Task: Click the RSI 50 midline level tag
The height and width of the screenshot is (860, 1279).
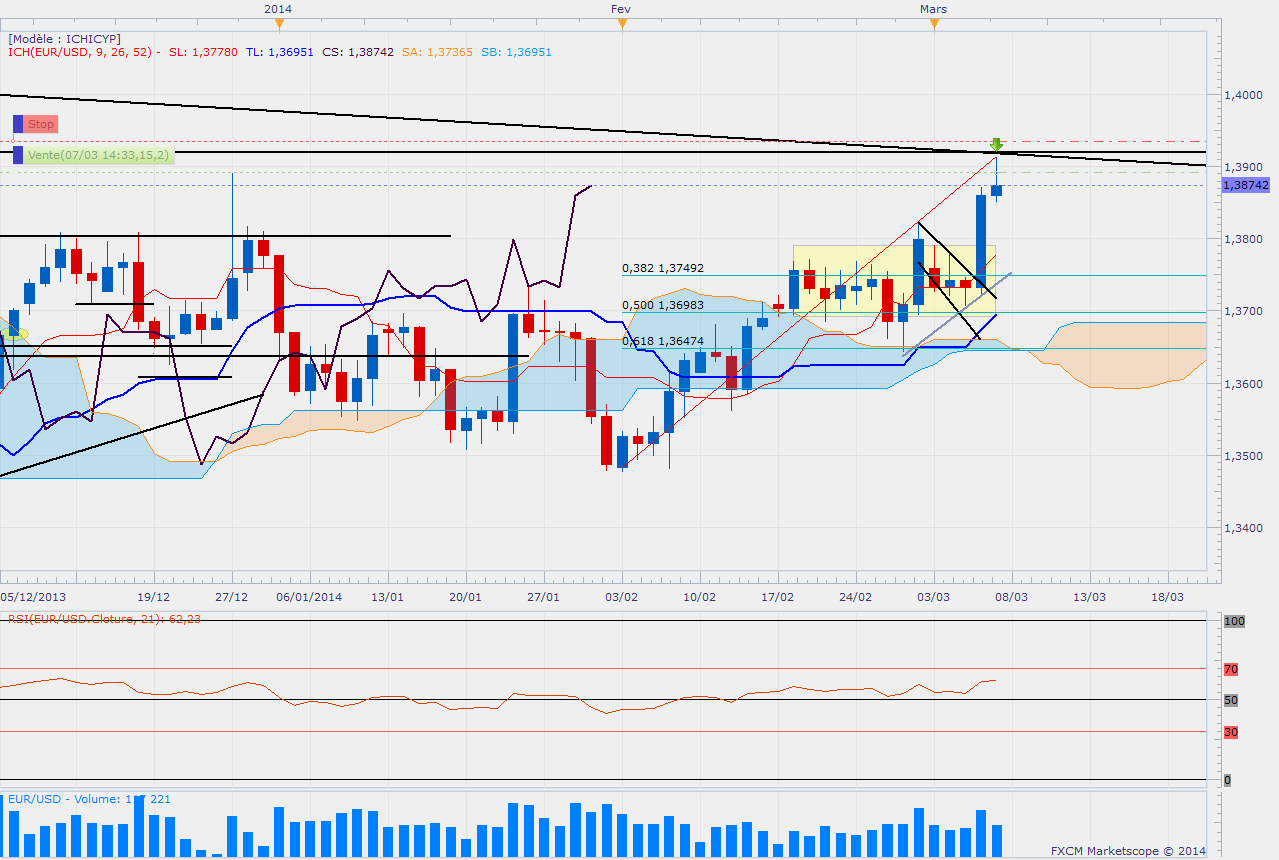Action: 1232,701
